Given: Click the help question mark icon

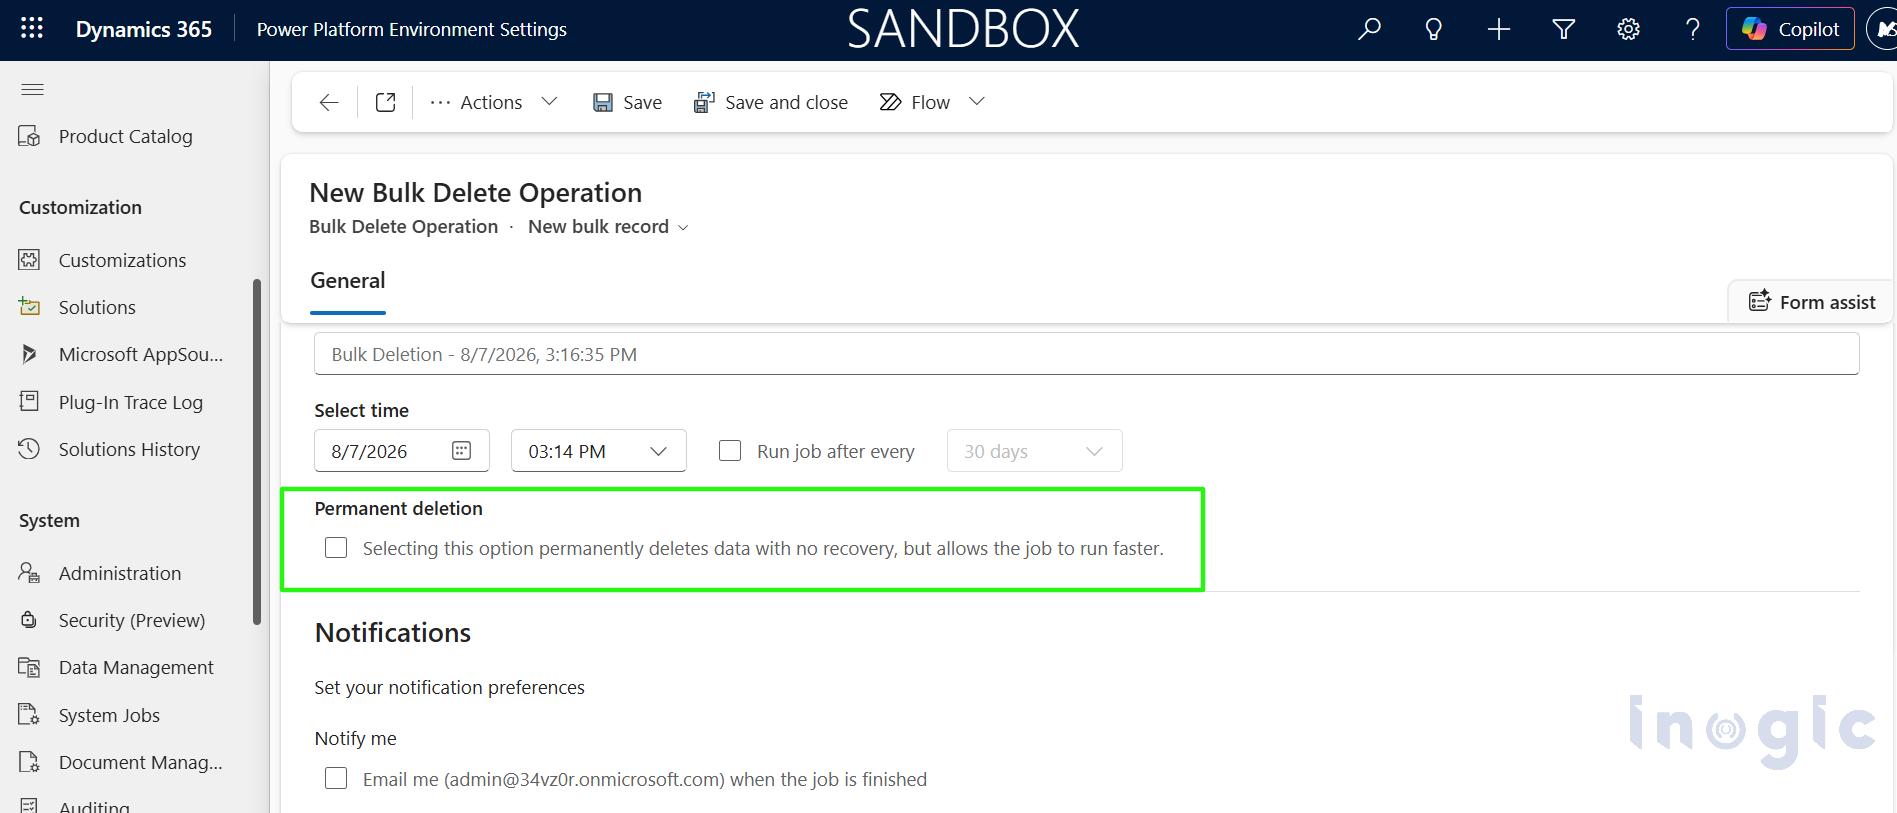Looking at the screenshot, I should point(1692,29).
